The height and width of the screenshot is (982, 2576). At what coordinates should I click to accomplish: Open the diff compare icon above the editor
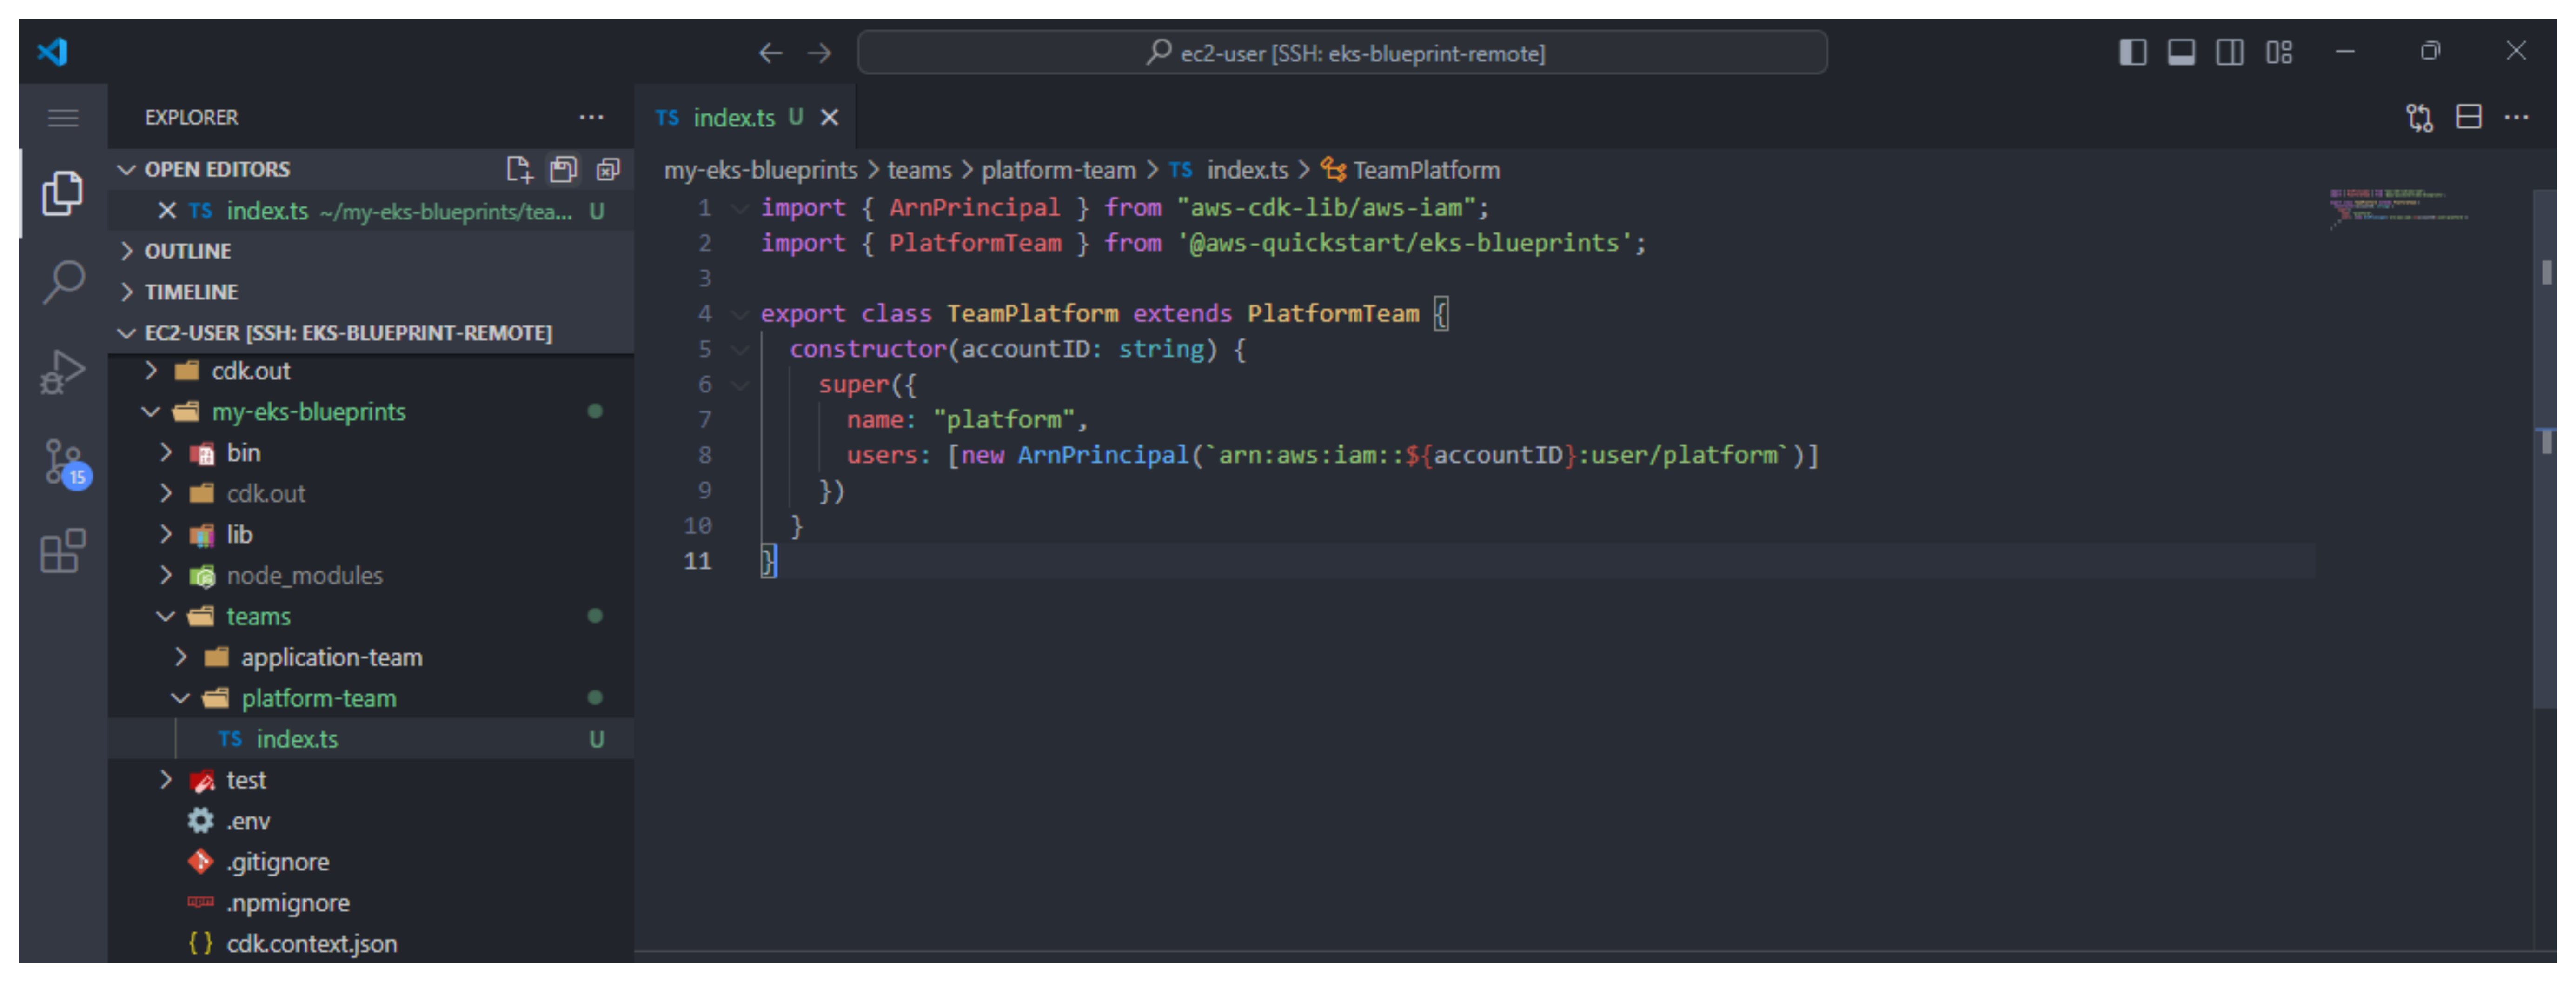tap(2420, 117)
